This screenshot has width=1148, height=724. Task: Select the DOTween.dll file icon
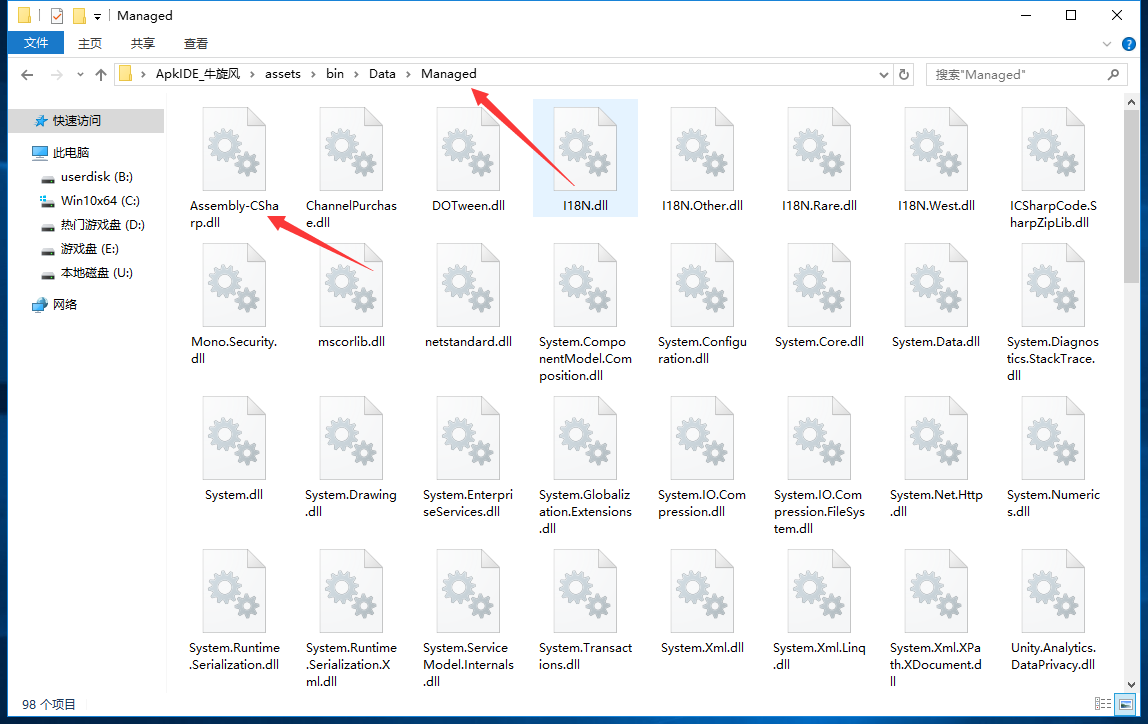pos(468,149)
